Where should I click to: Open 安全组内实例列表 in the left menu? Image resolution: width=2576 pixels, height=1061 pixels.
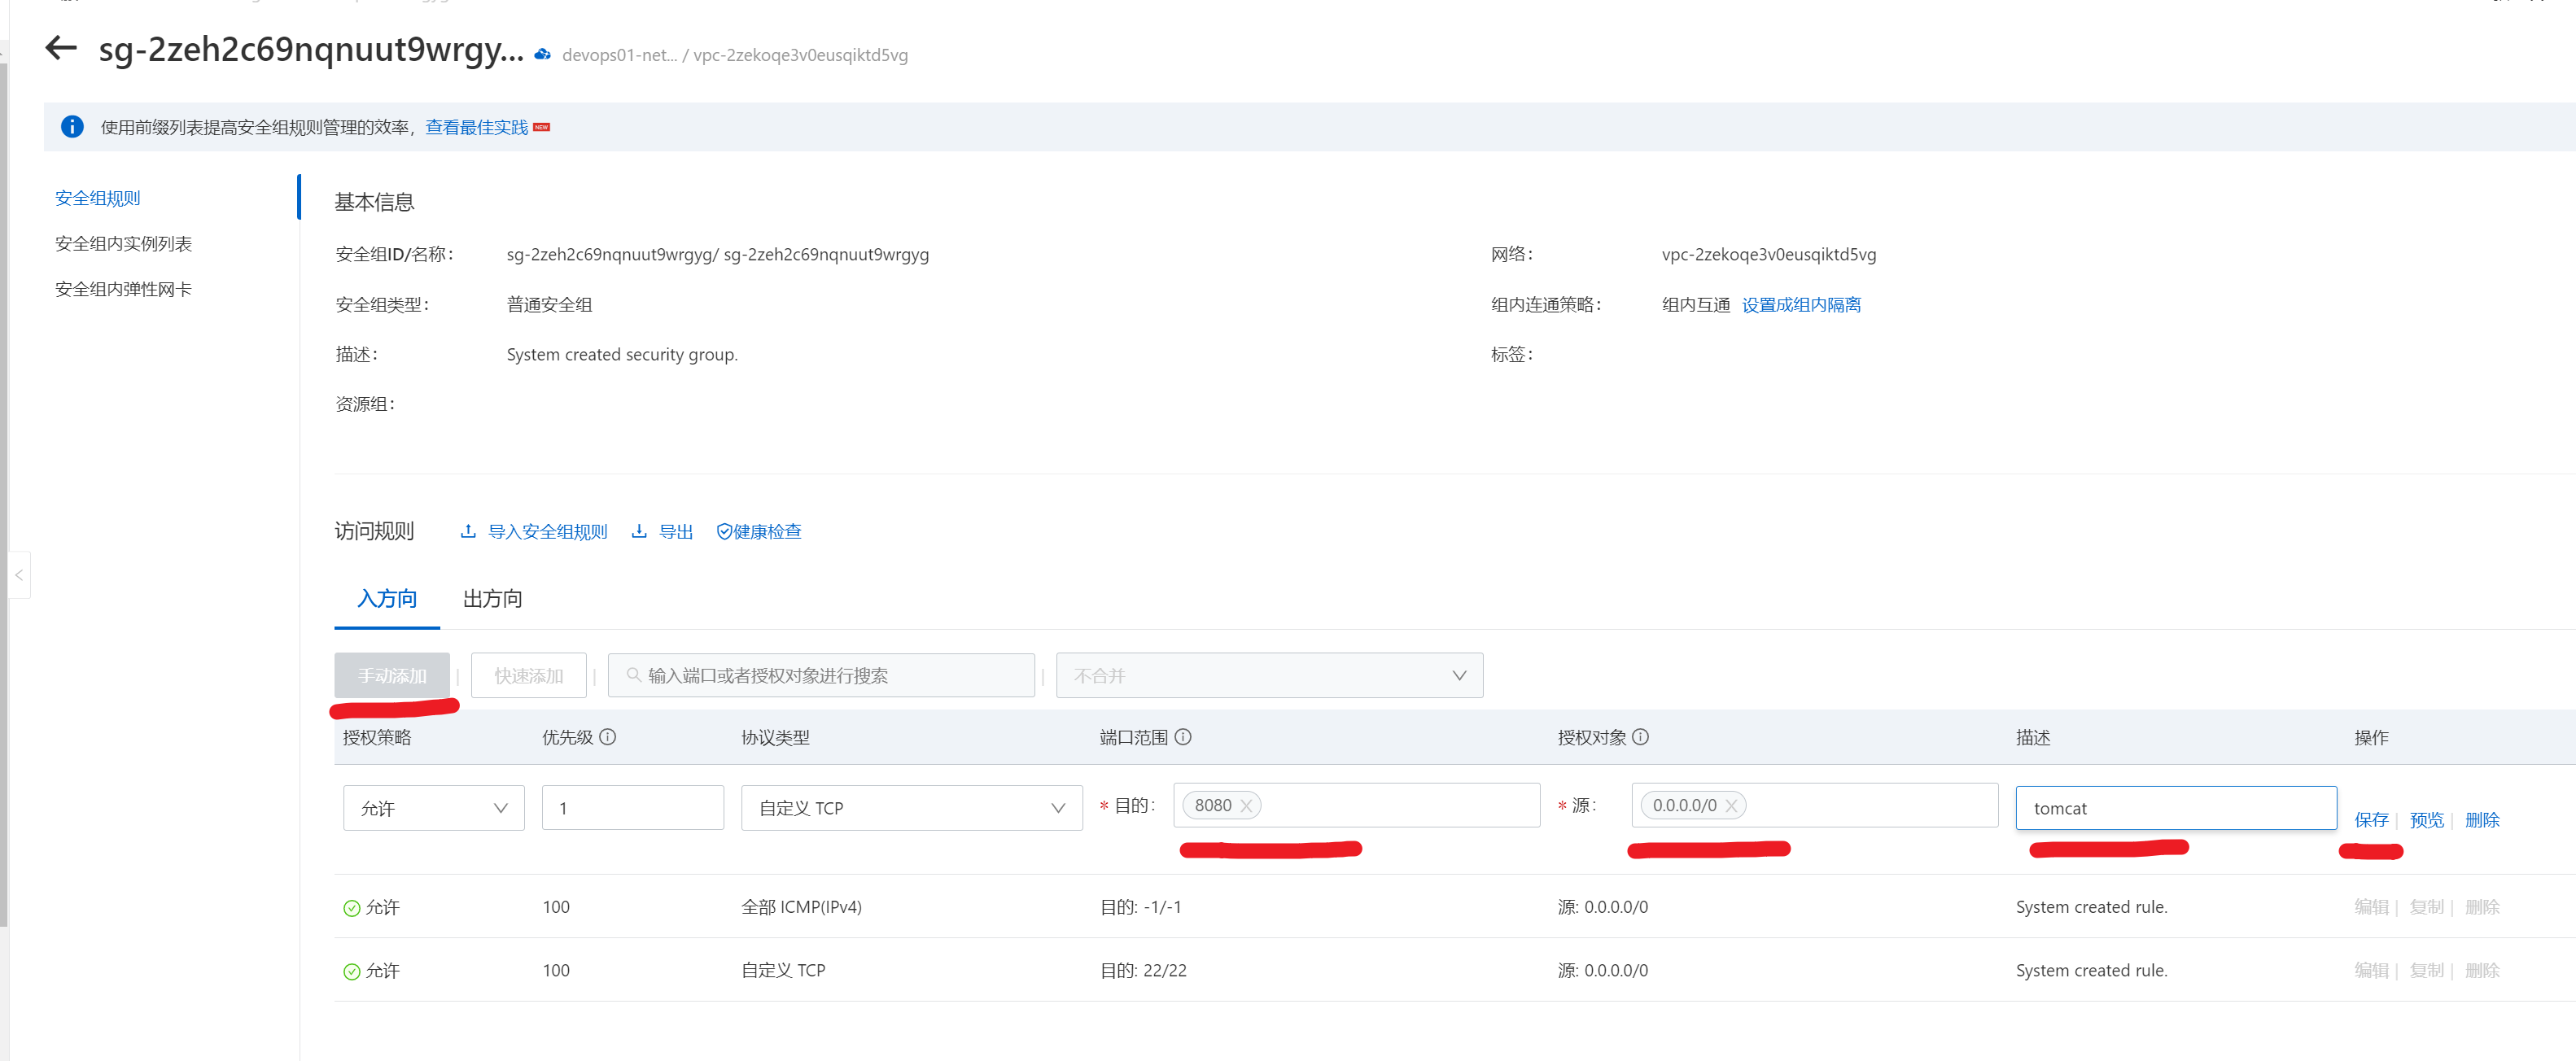[123, 244]
